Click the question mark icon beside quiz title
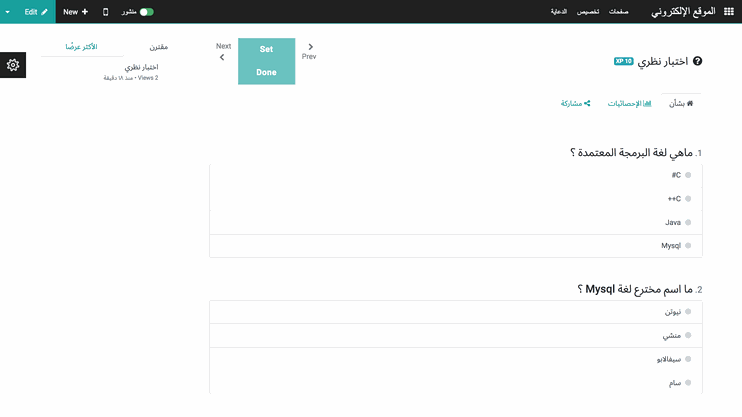The height and width of the screenshot is (417, 742). tap(697, 61)
